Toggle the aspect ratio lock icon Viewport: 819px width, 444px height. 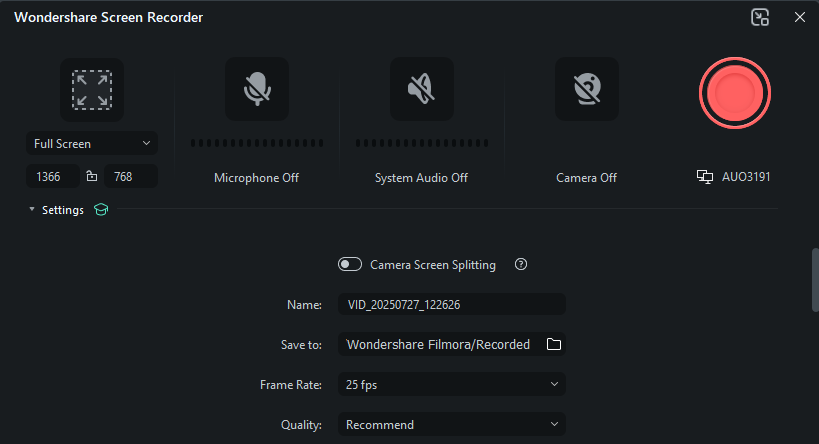pos(92,176)
